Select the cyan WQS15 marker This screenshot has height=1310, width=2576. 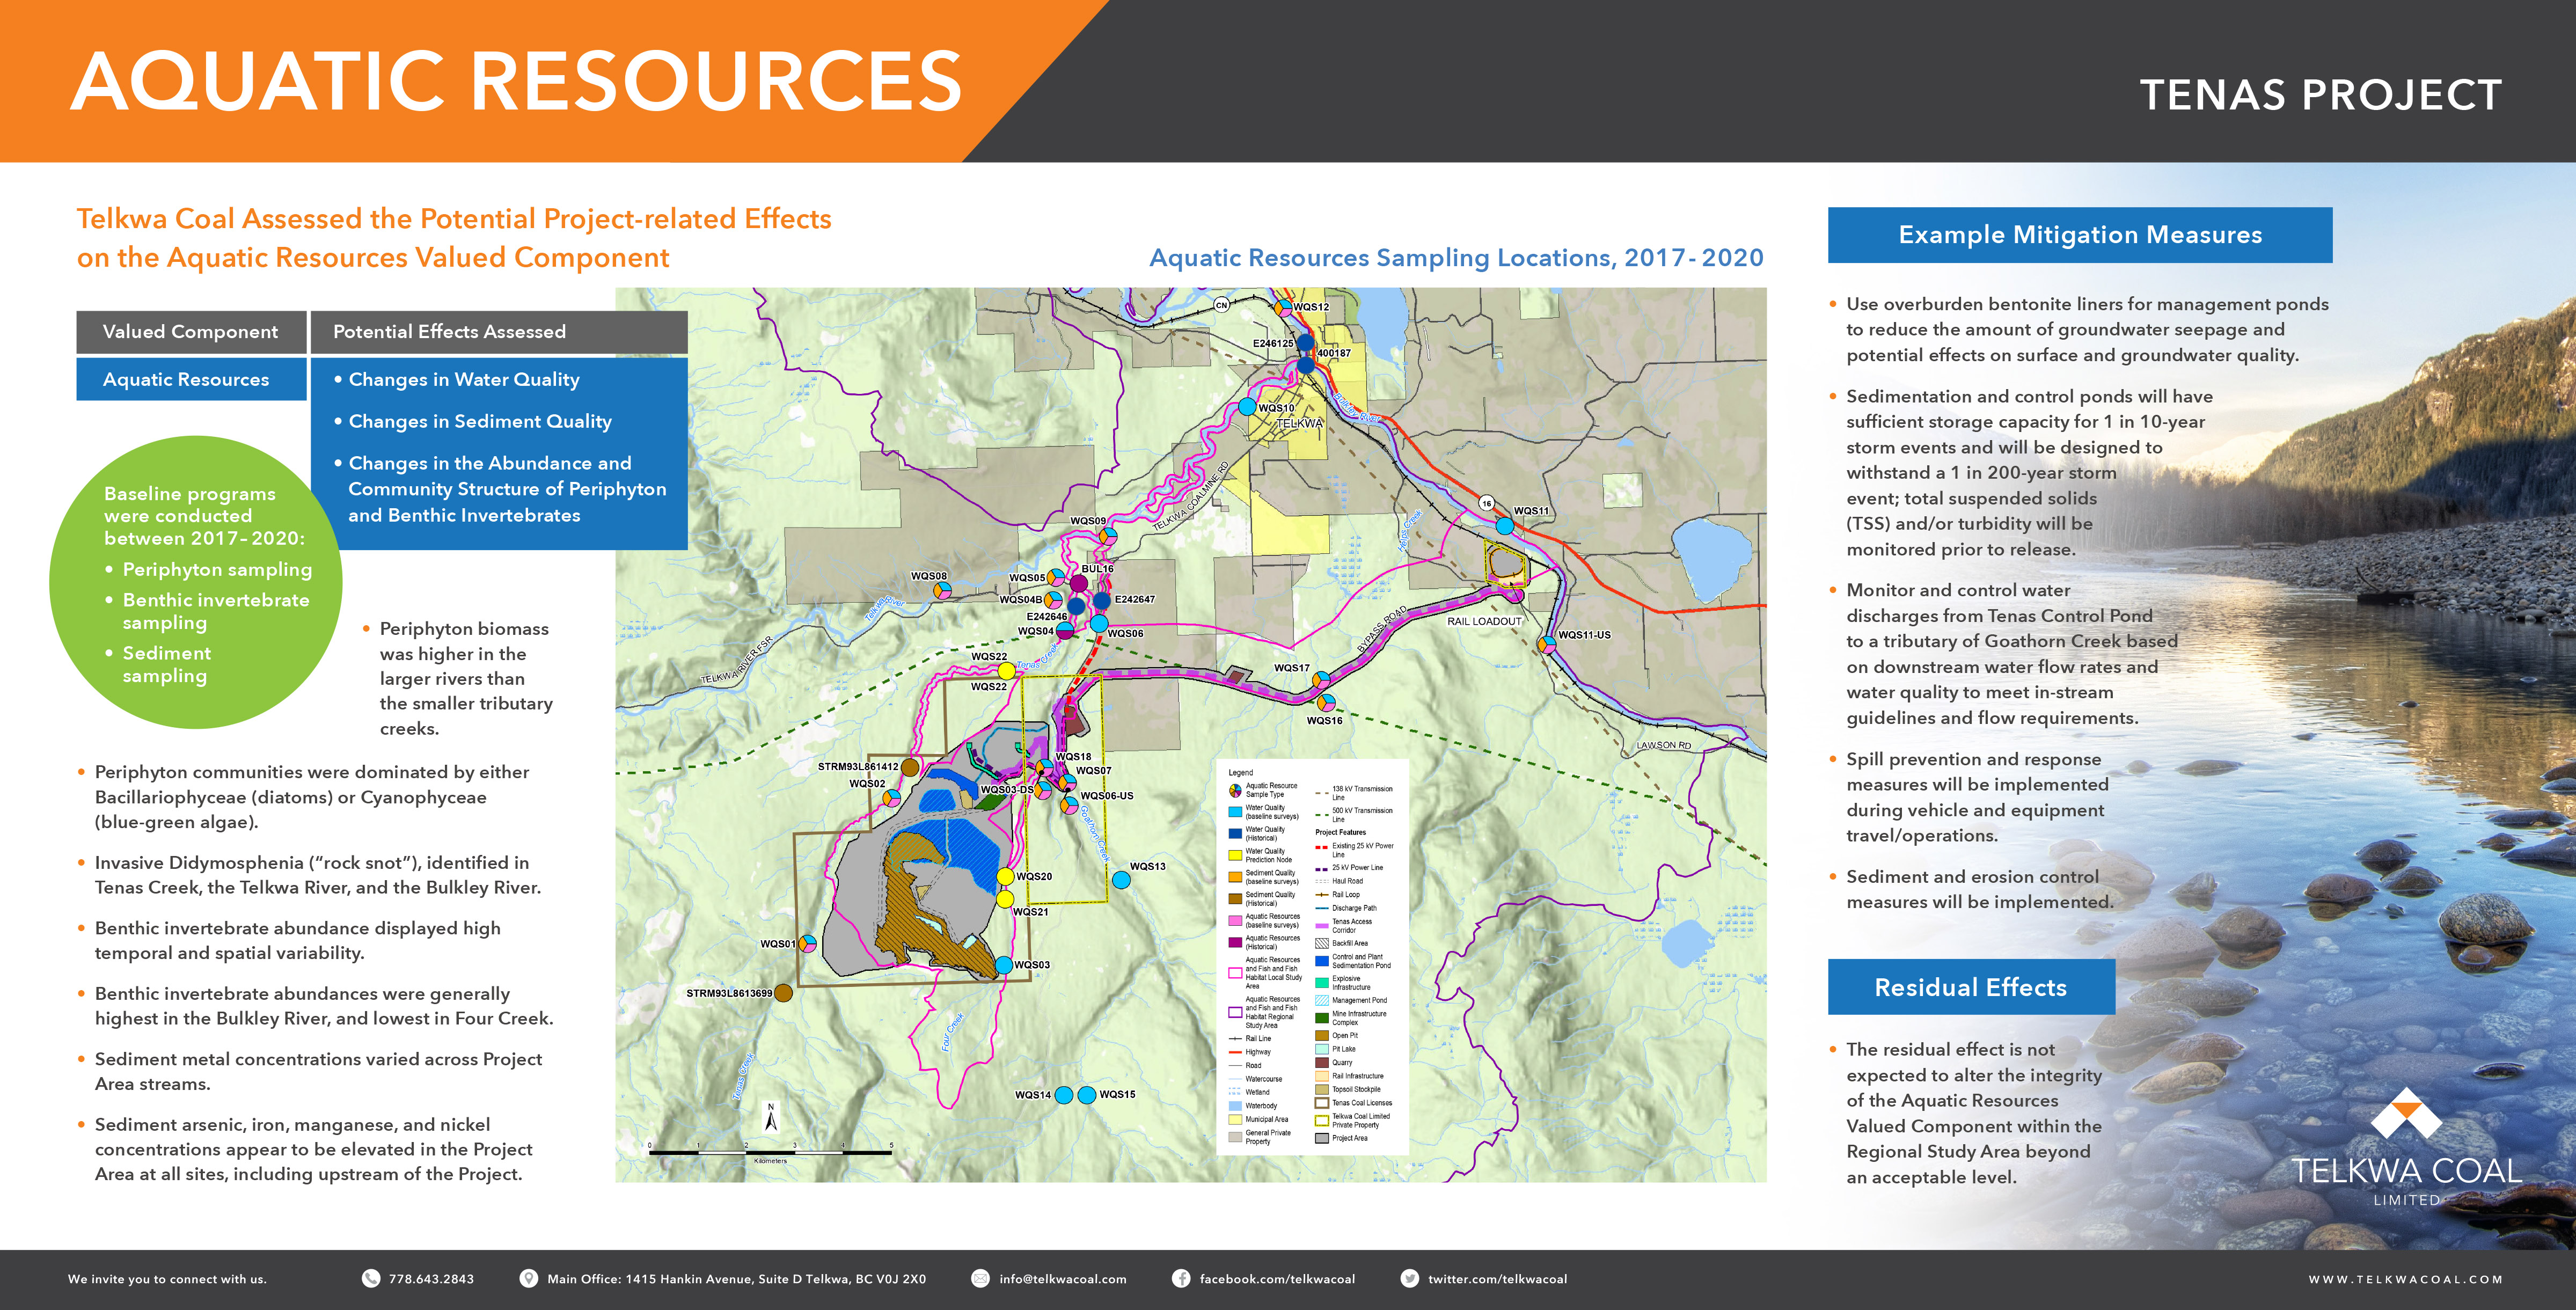click(1087, 1095)
